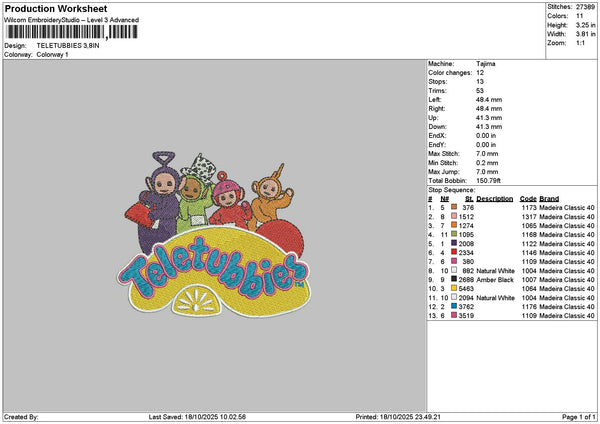Click the design name 'TELETUBBIES 3,8IN'
The height and width of the screenshot is (424, 600).
point(68,46)
